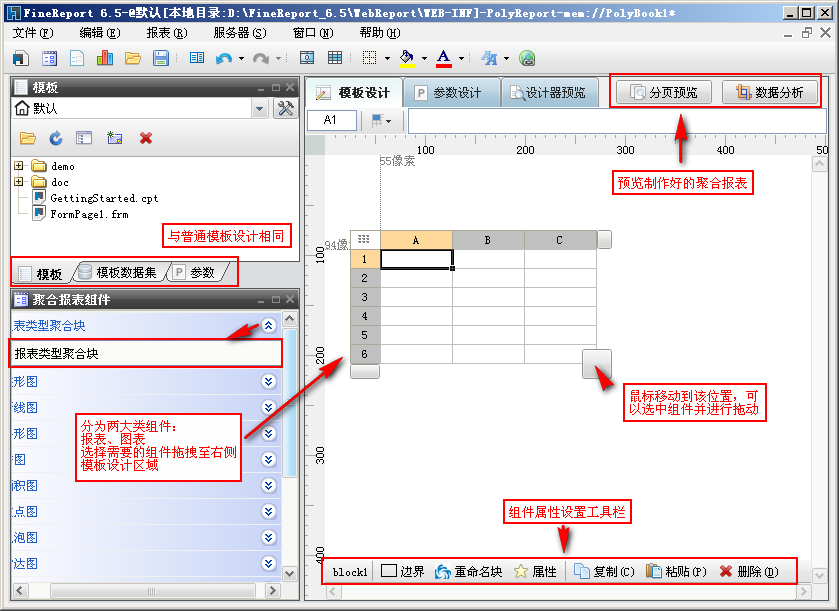Click the formula input field
This screenshot has width=839, height=611.
617,120
